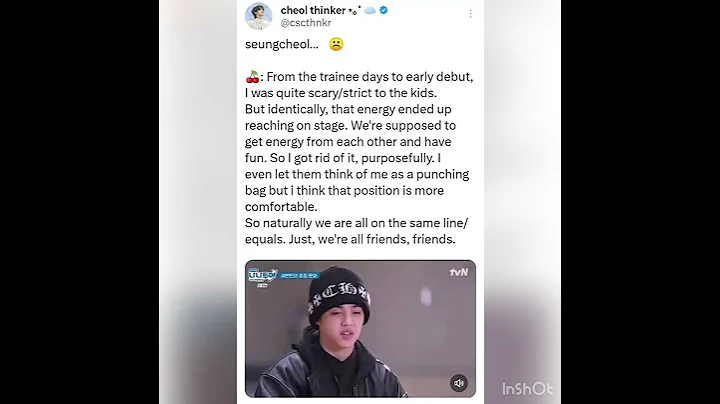
Task: Toggle the video sound speaker icon
Action: [459, 383]
